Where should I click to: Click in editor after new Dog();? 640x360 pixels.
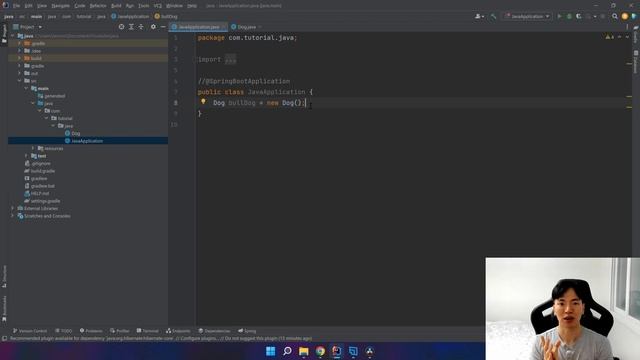(x=306, y=103)
